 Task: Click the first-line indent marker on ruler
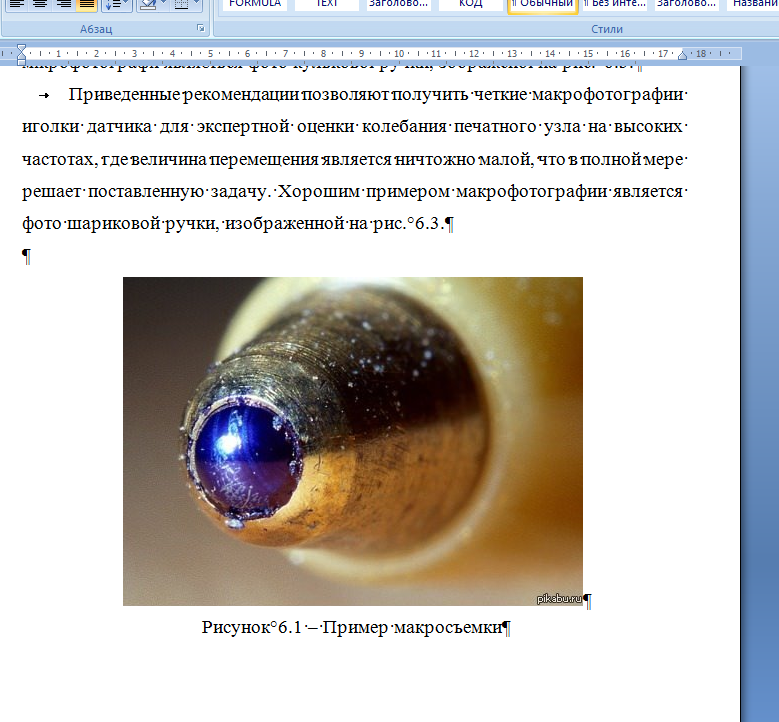pyautogui.click(x=22, y=48)
